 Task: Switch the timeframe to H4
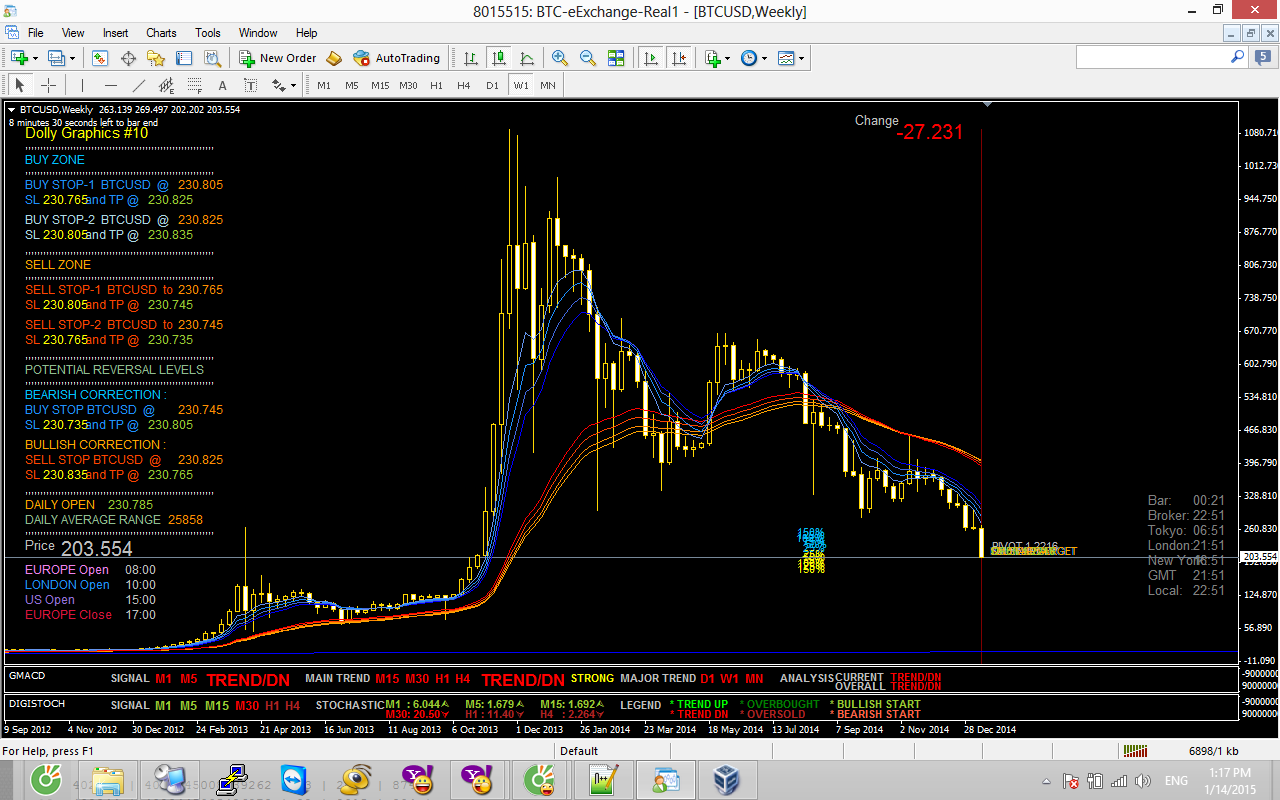[464, 85]
